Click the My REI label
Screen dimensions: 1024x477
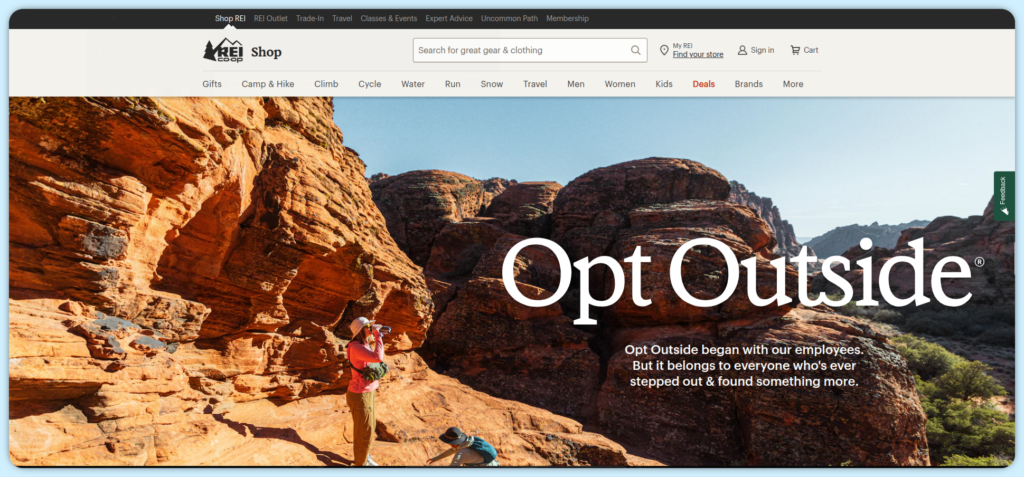click(x=682, y=46)
